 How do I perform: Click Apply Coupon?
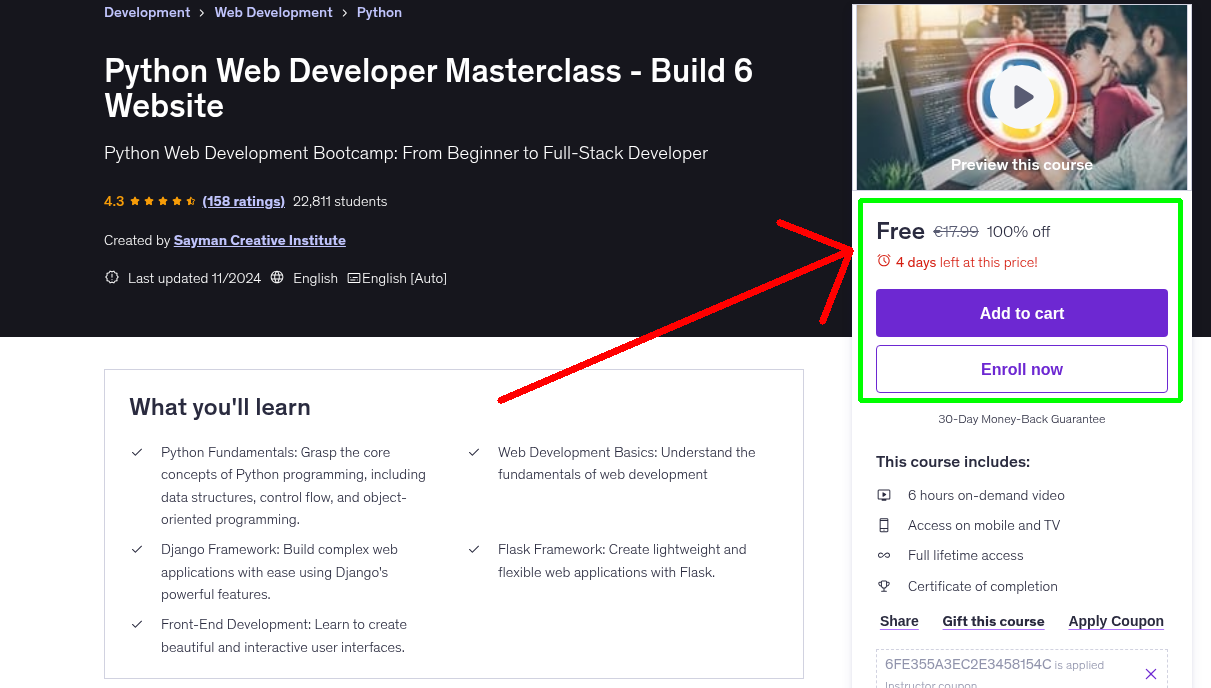(1115, 621)
